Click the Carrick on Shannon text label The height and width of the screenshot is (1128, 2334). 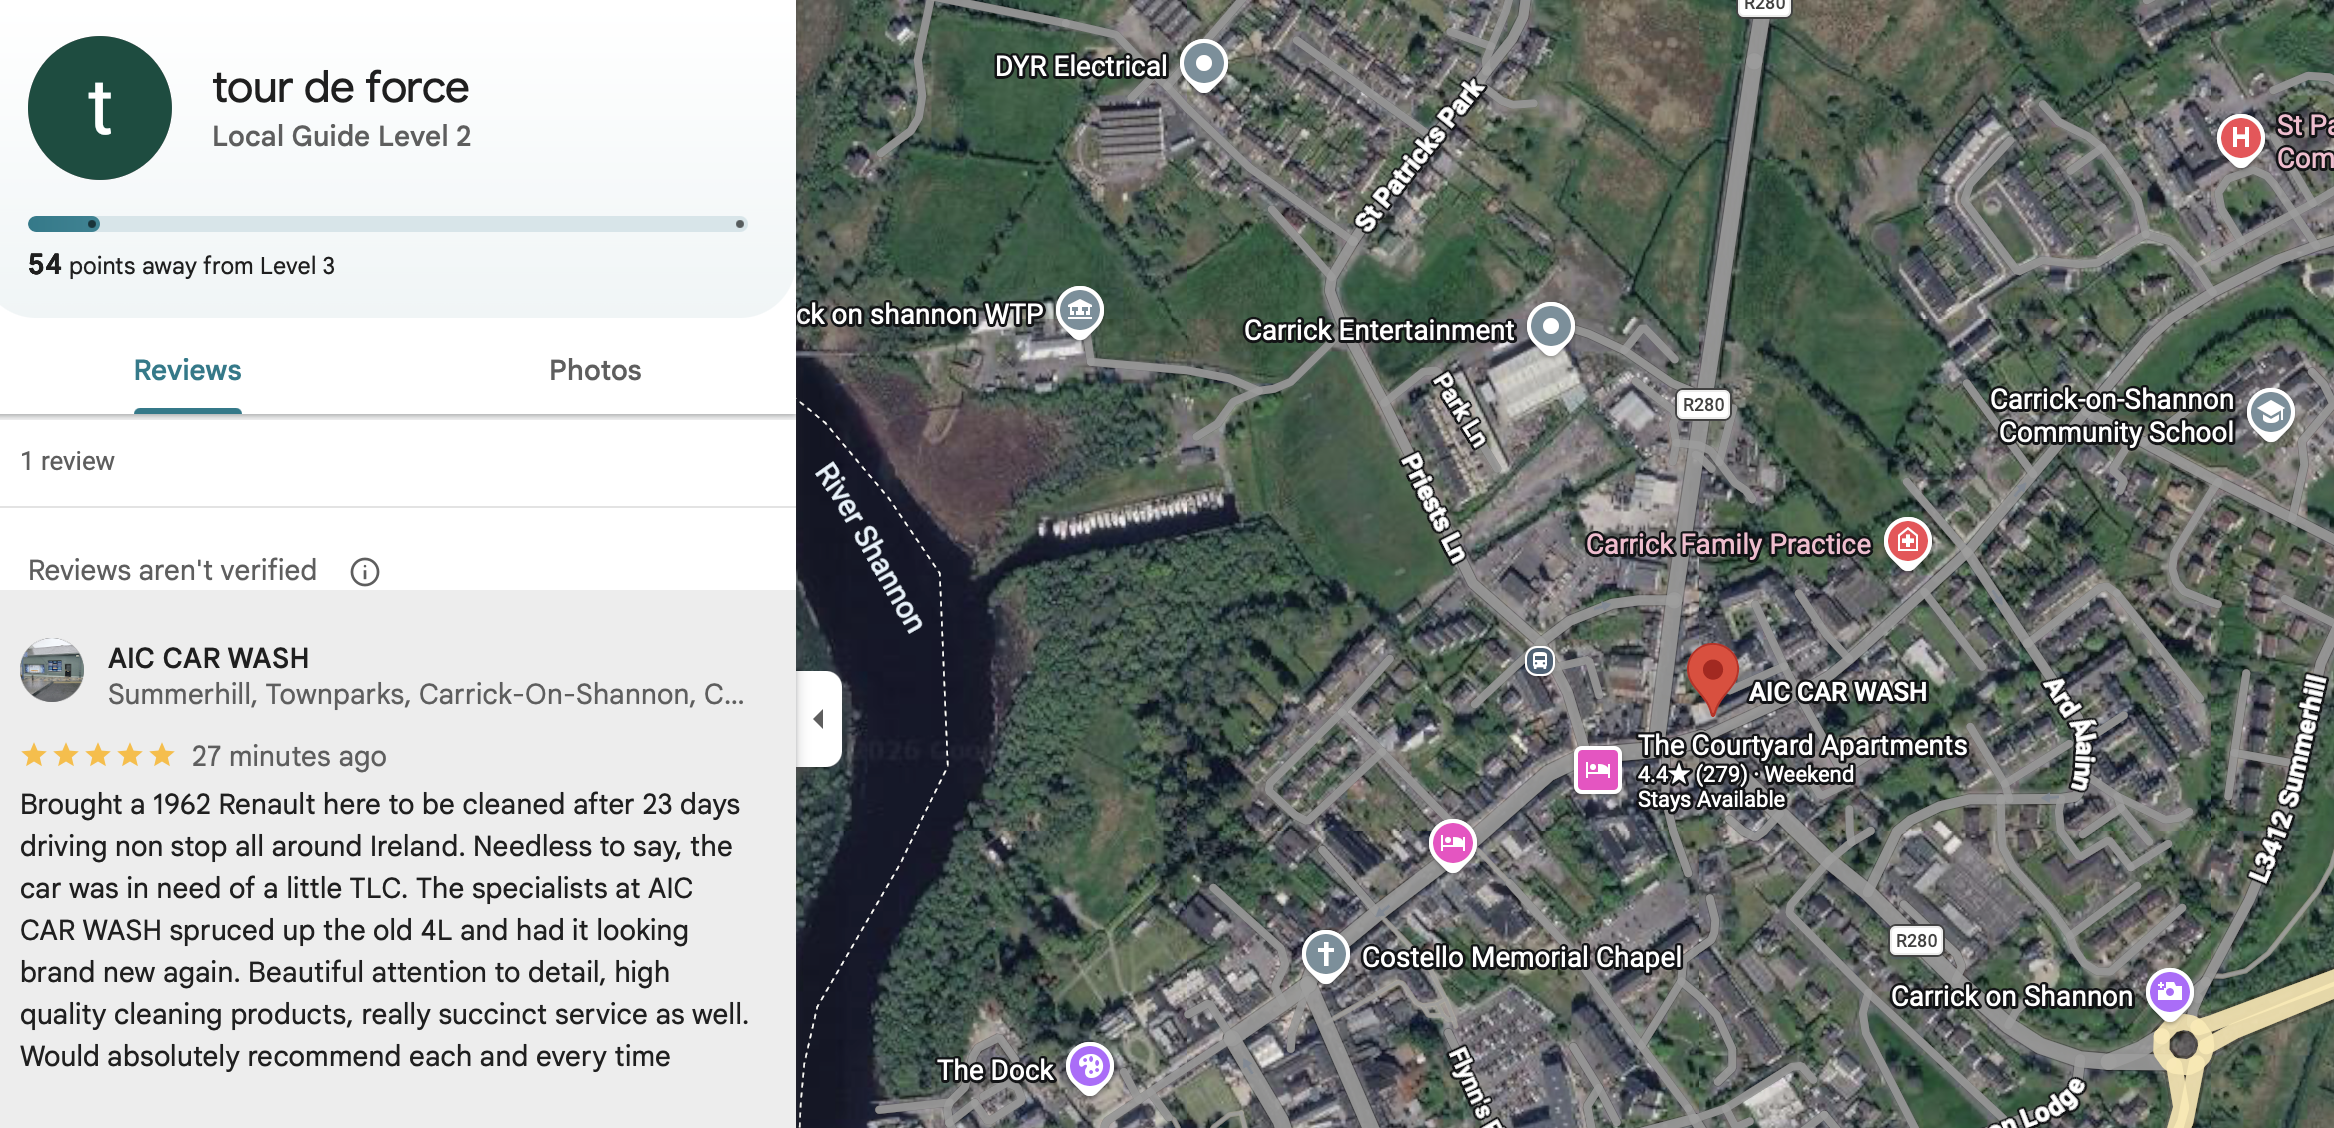tap(2012, 996)
